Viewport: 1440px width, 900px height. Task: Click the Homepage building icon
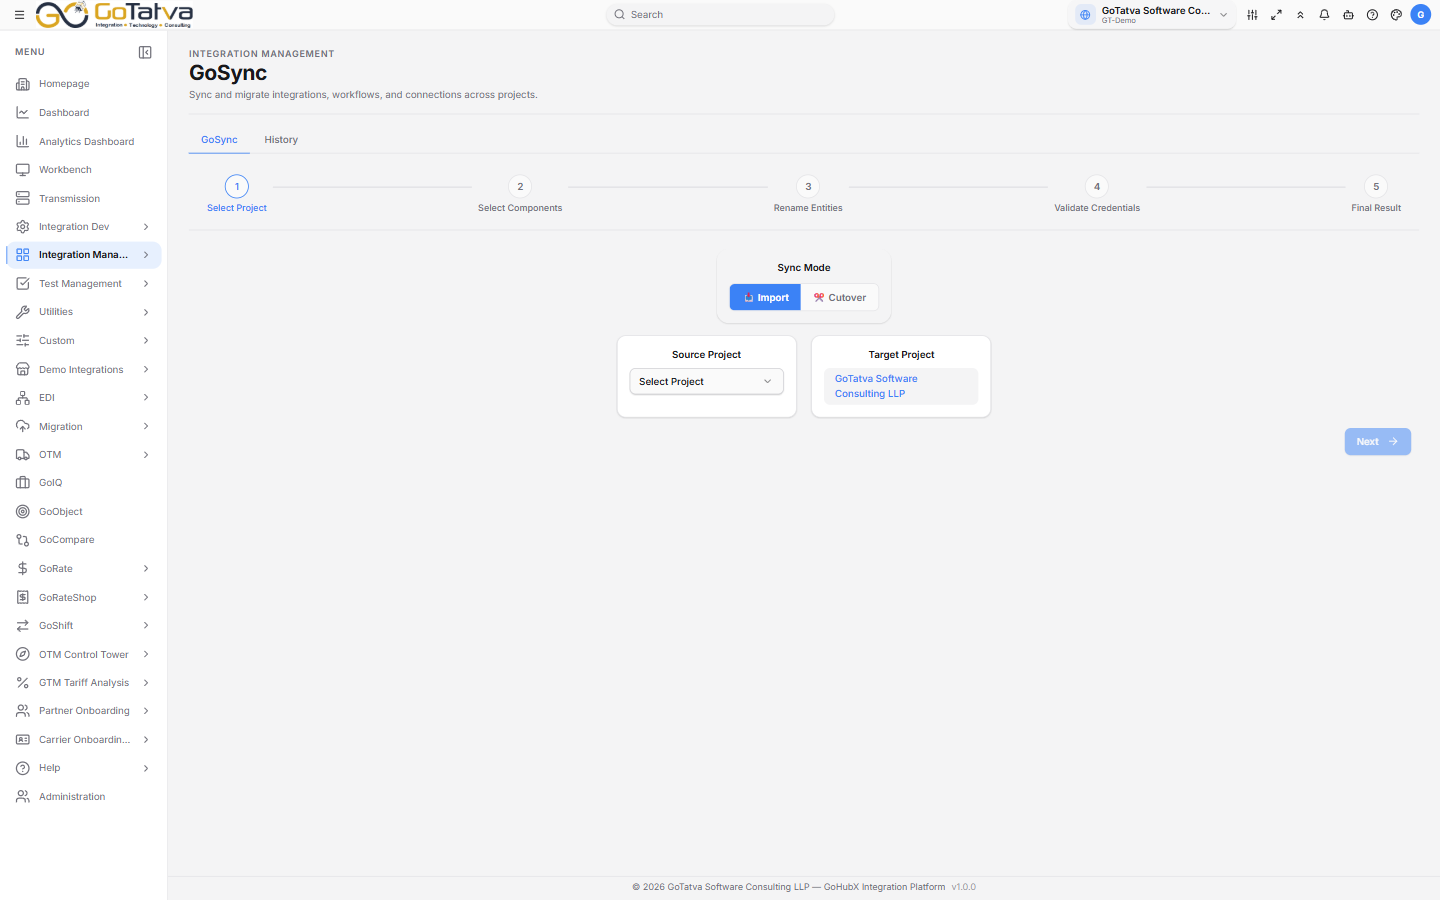point(22,84)
